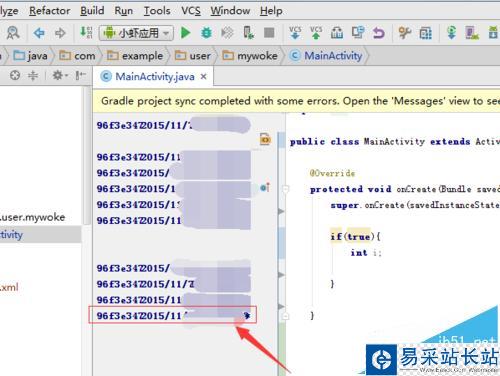Click Collapse All icon in project panel
Screen dimensions: 500x376
pyautogui.click(x=33, y=75)
